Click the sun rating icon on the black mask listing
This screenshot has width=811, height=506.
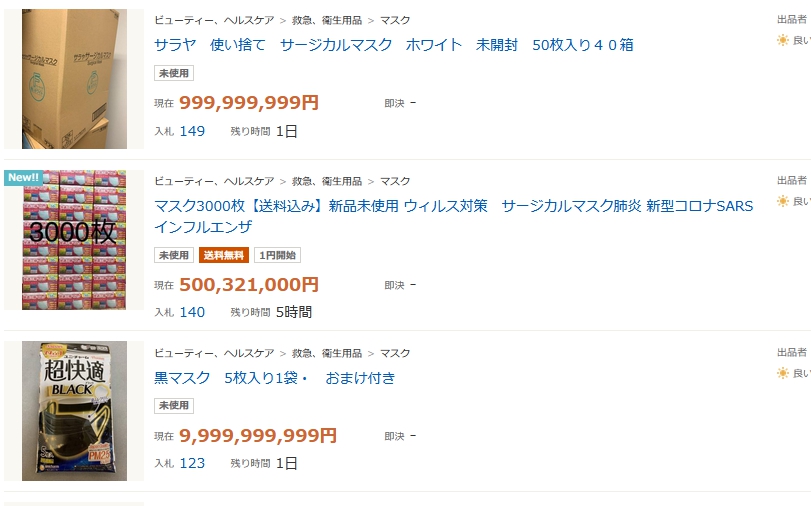pyautogui.click(x=783, y=373)
